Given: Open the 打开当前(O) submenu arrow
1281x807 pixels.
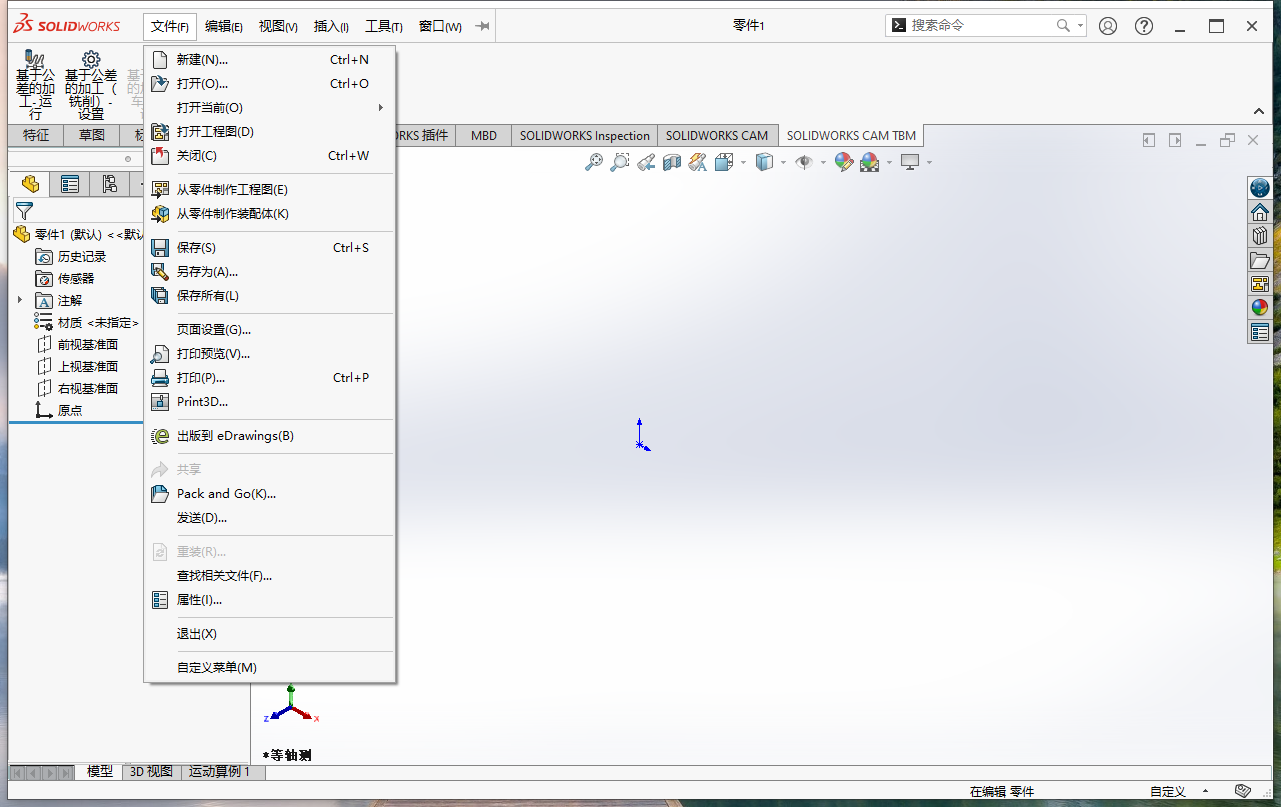Looking at the screenshot, I should 380,107.
